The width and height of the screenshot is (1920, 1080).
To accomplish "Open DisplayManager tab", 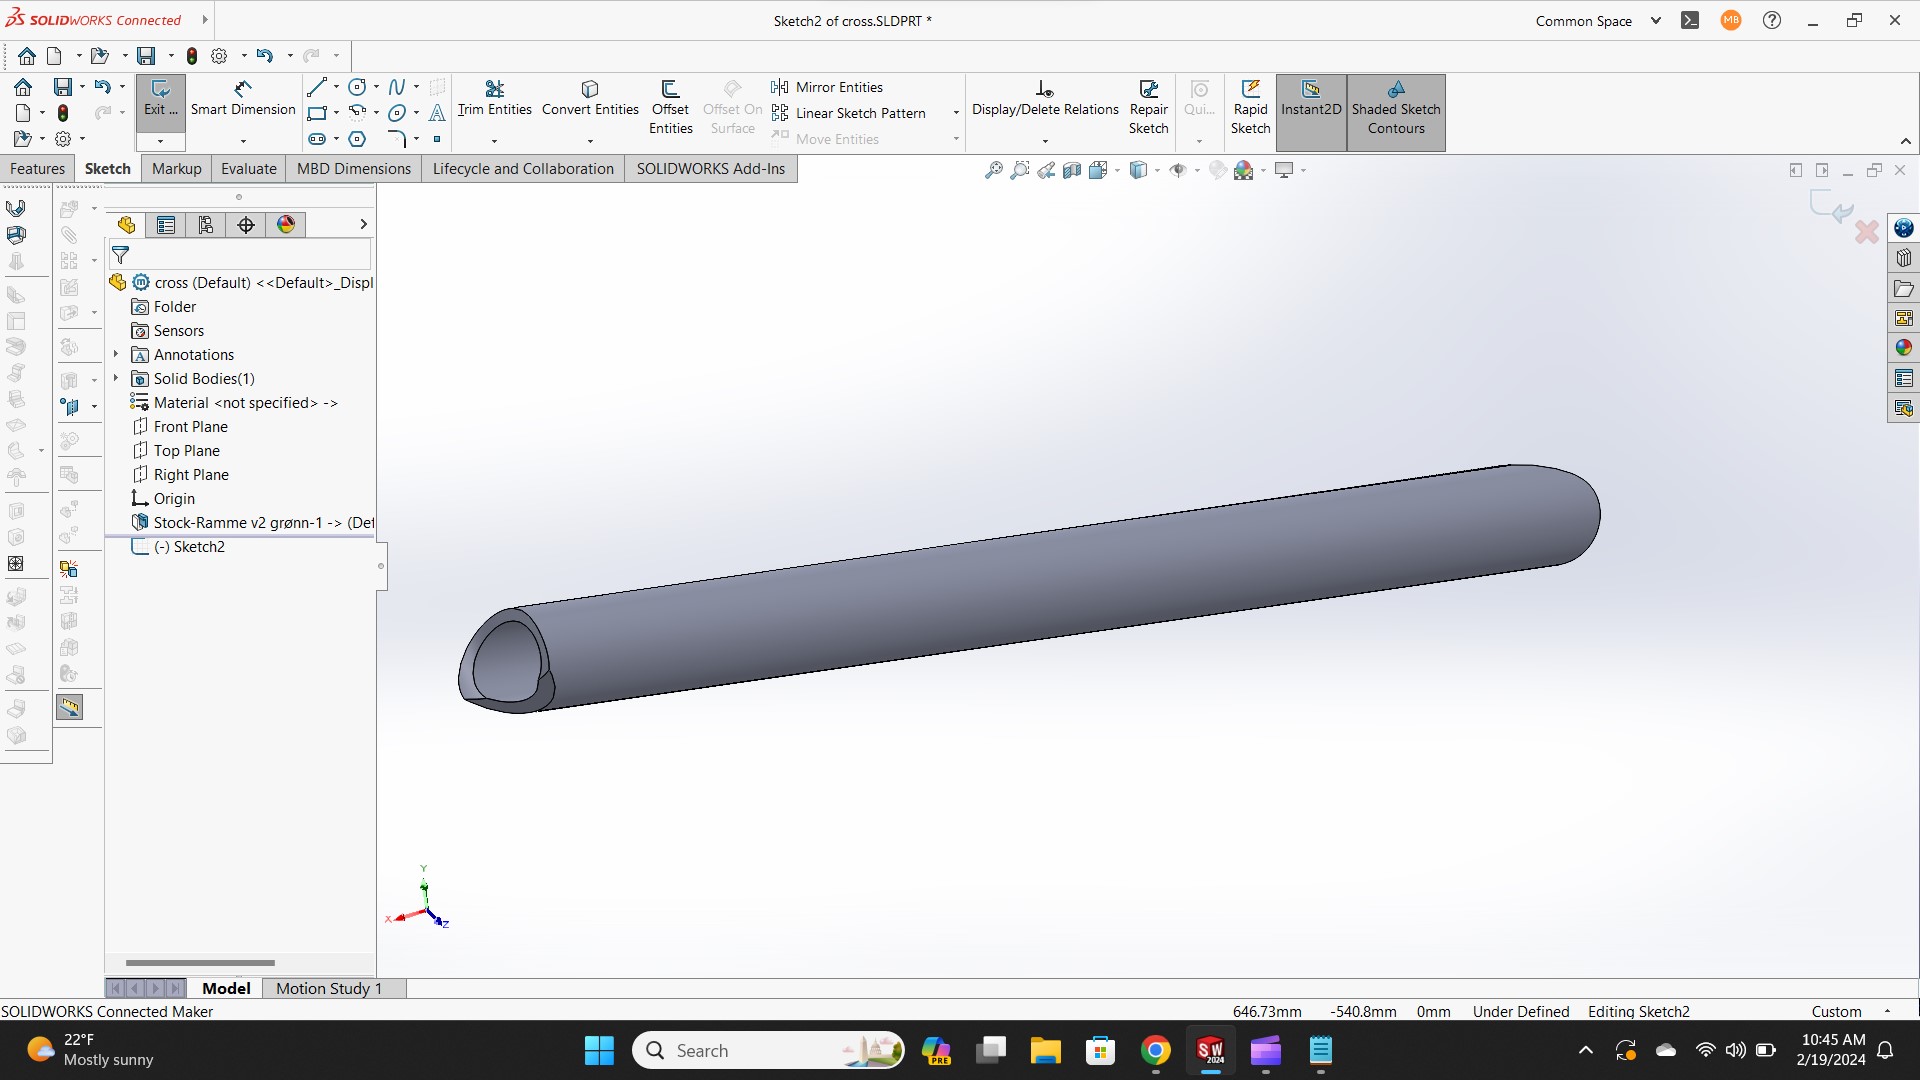I will click(x=286, y=225).
